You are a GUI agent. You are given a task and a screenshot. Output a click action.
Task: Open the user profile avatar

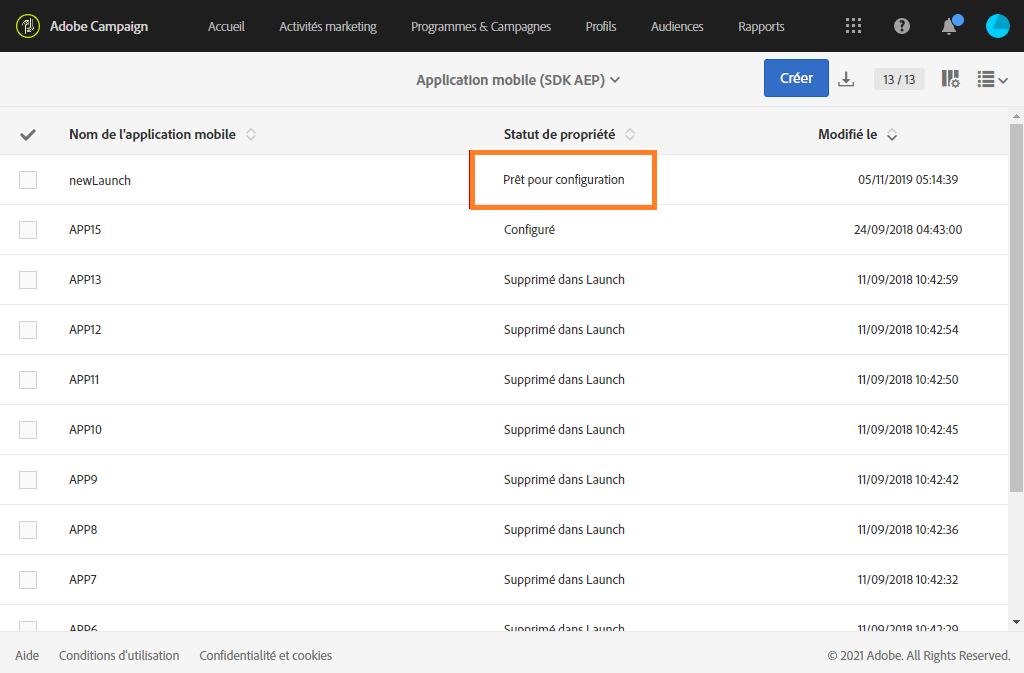(x=997, y=26)
